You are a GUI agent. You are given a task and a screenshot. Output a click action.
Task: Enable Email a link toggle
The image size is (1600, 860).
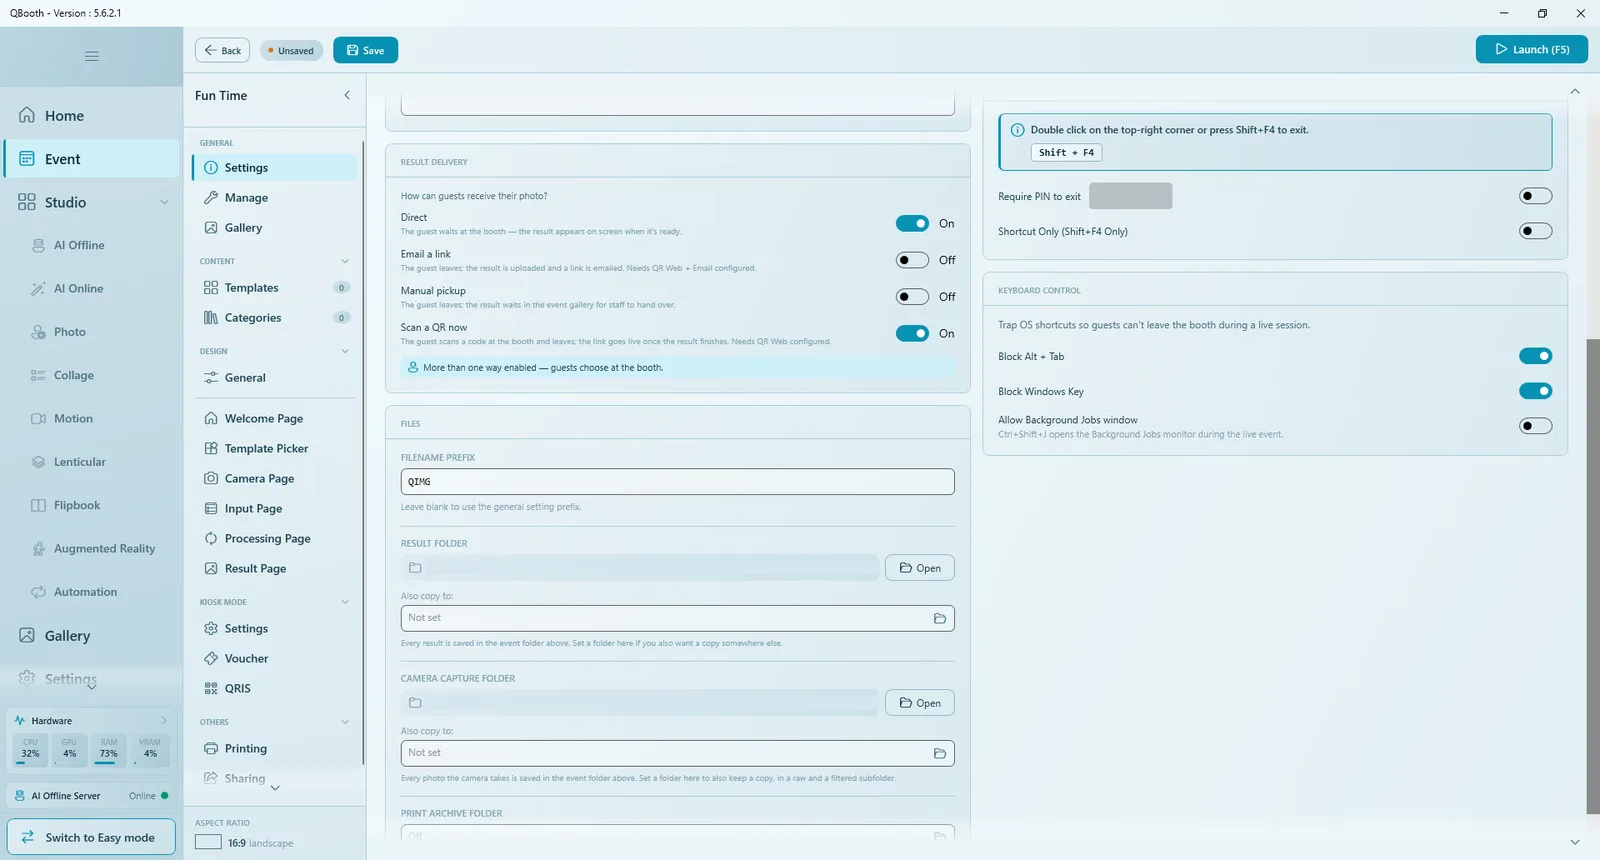(912, 260)
